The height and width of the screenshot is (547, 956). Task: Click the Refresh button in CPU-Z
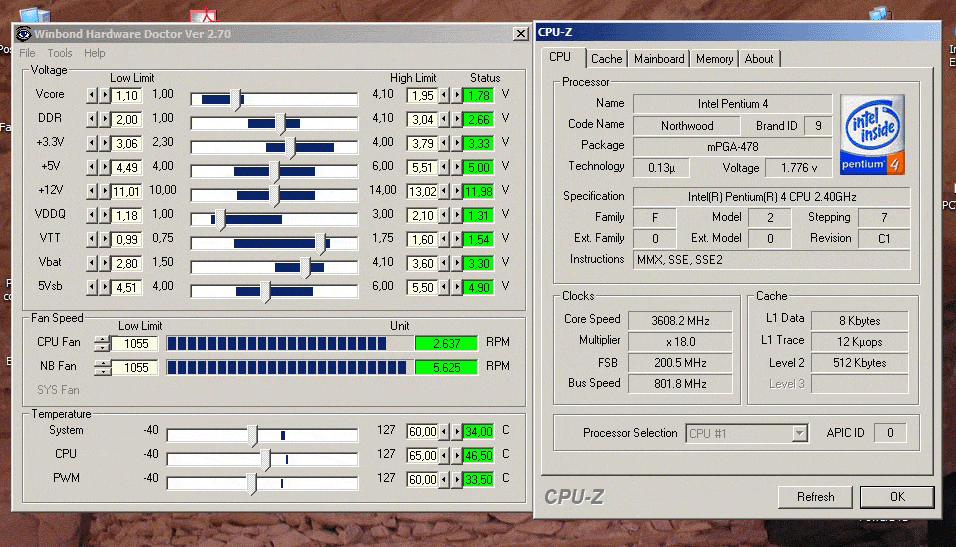coord(815,496)
